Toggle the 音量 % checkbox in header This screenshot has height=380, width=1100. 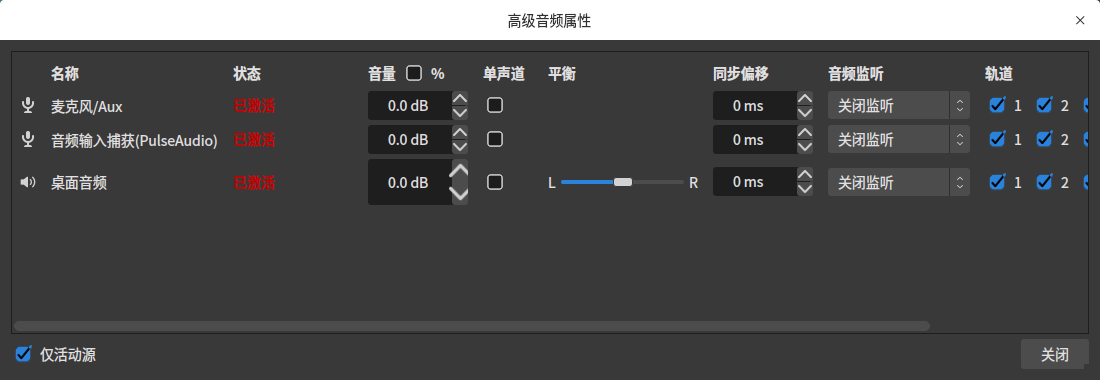click(x=415, y=73)
